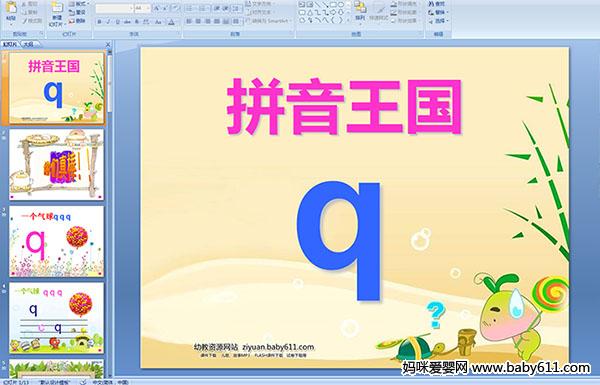Click the Replace button in editing group
Screen dimensions: 600x385
[x=438, y=12]
